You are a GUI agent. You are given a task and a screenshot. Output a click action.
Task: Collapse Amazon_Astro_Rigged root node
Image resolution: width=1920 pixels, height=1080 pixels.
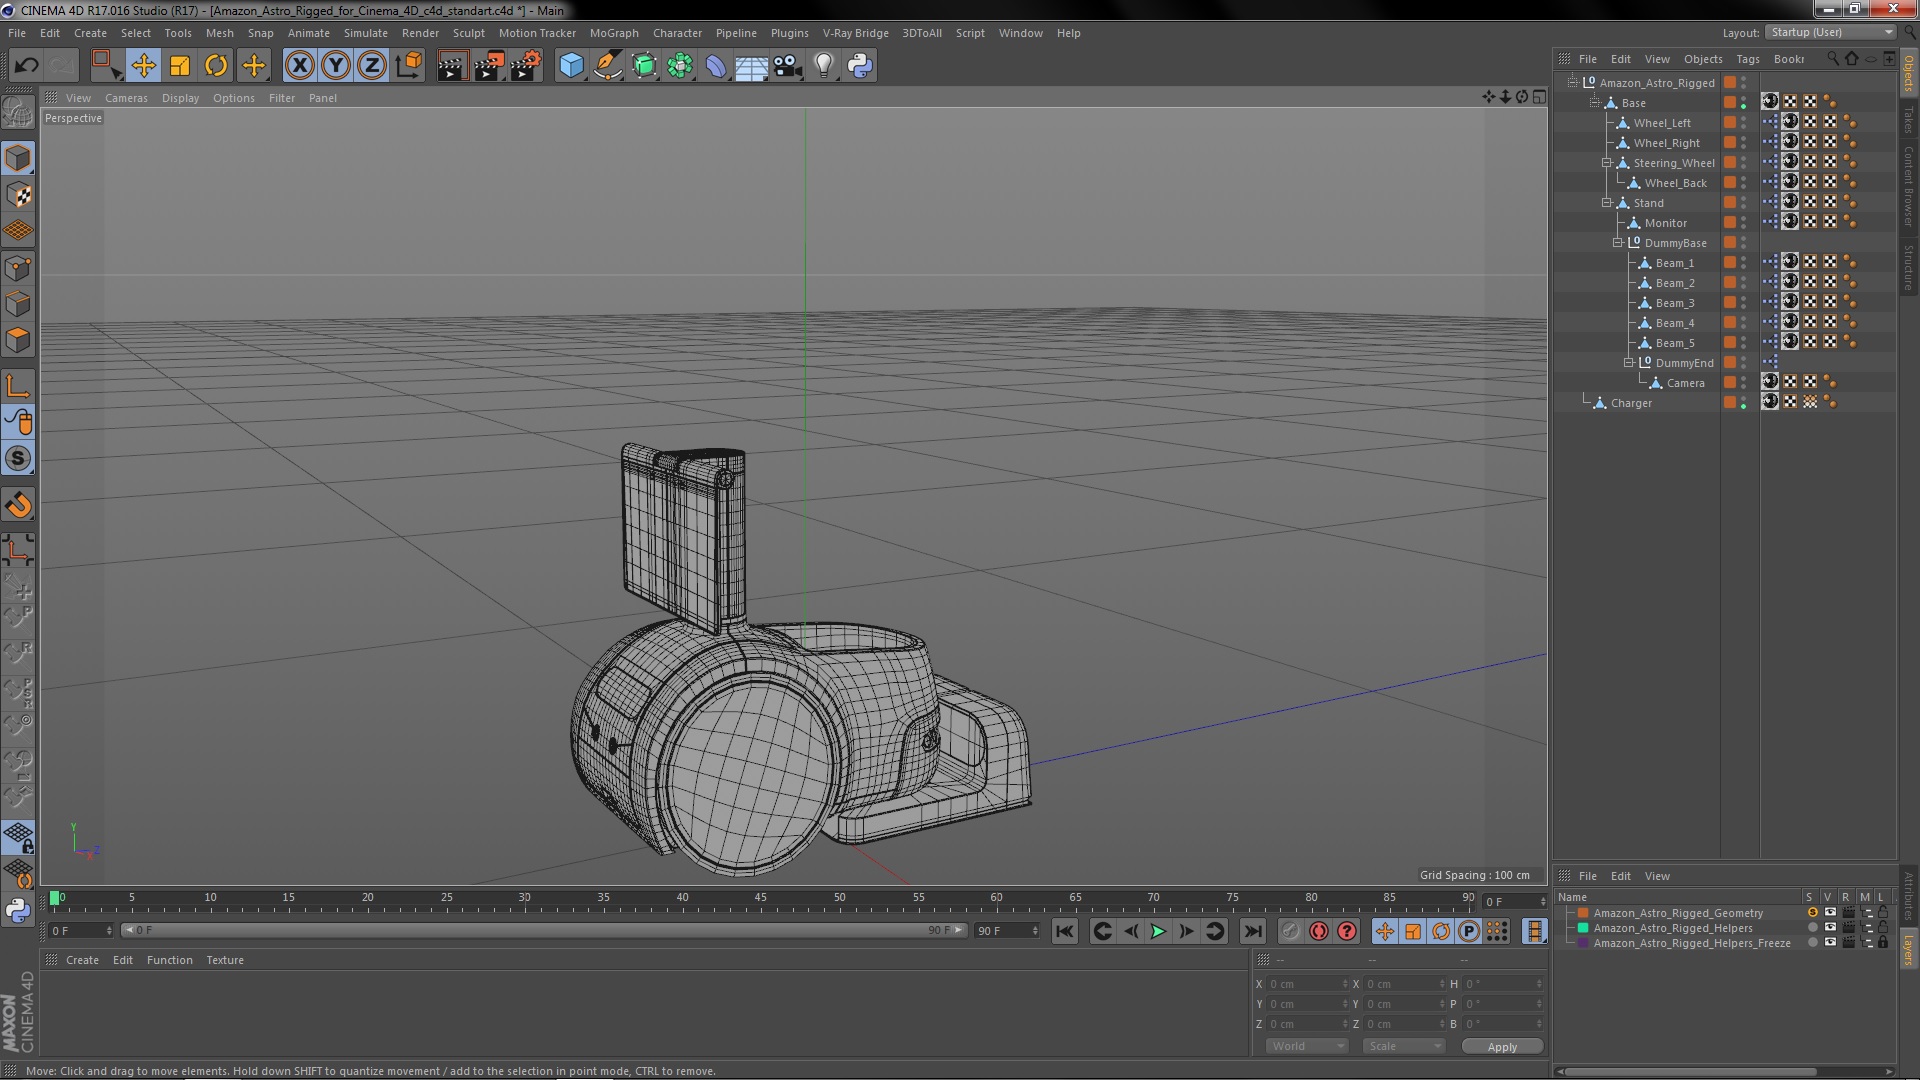[1573, 82]
